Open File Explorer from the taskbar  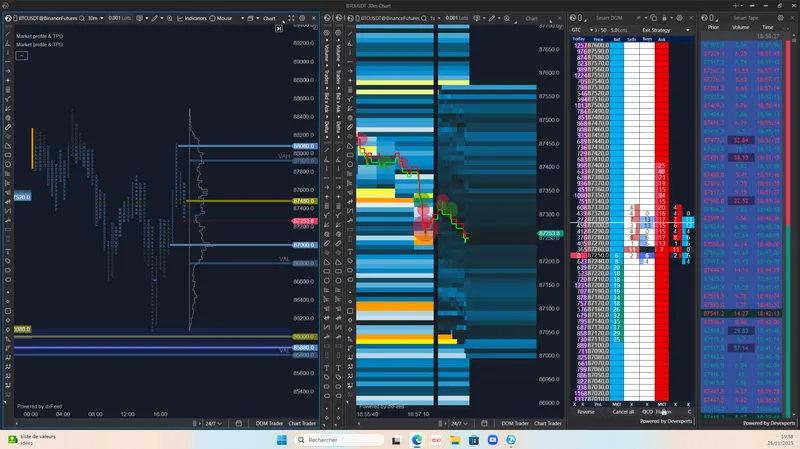coord(455,440)
